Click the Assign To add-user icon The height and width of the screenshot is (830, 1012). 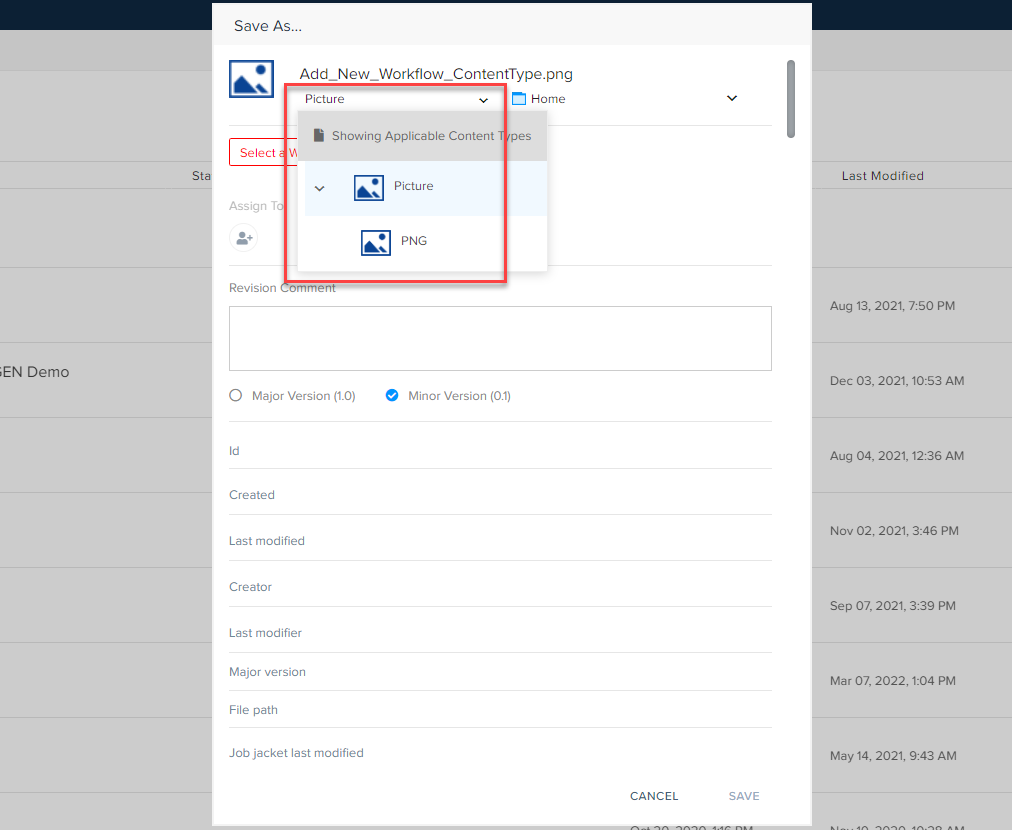coord(244,238)
